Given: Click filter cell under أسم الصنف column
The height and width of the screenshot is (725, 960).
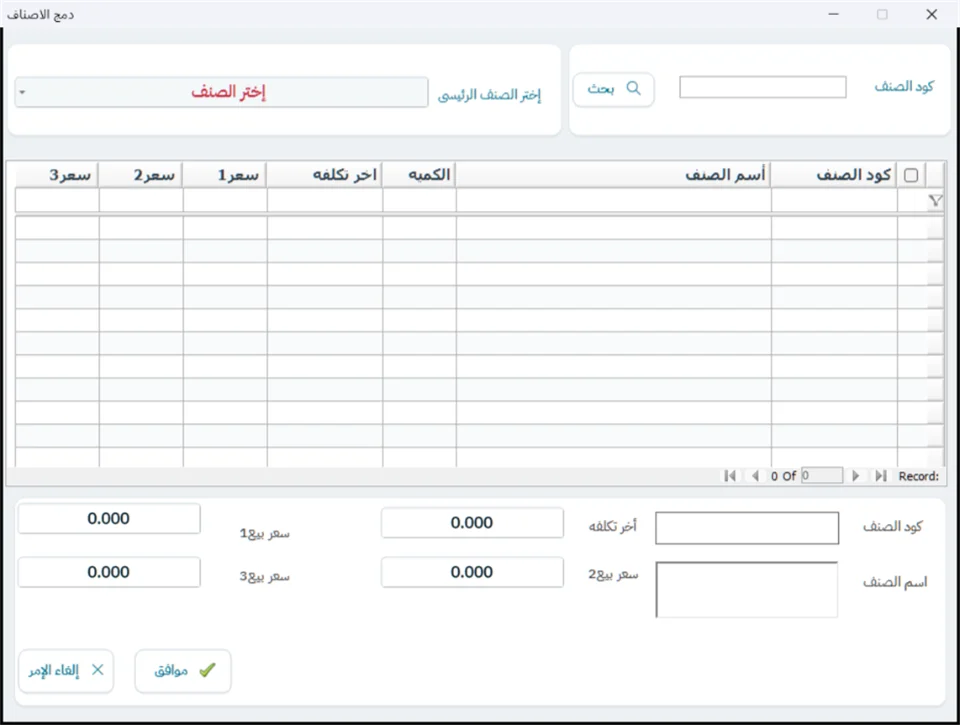Looking at the screenshot, I should pyautogui.click(x=613, y=200).
